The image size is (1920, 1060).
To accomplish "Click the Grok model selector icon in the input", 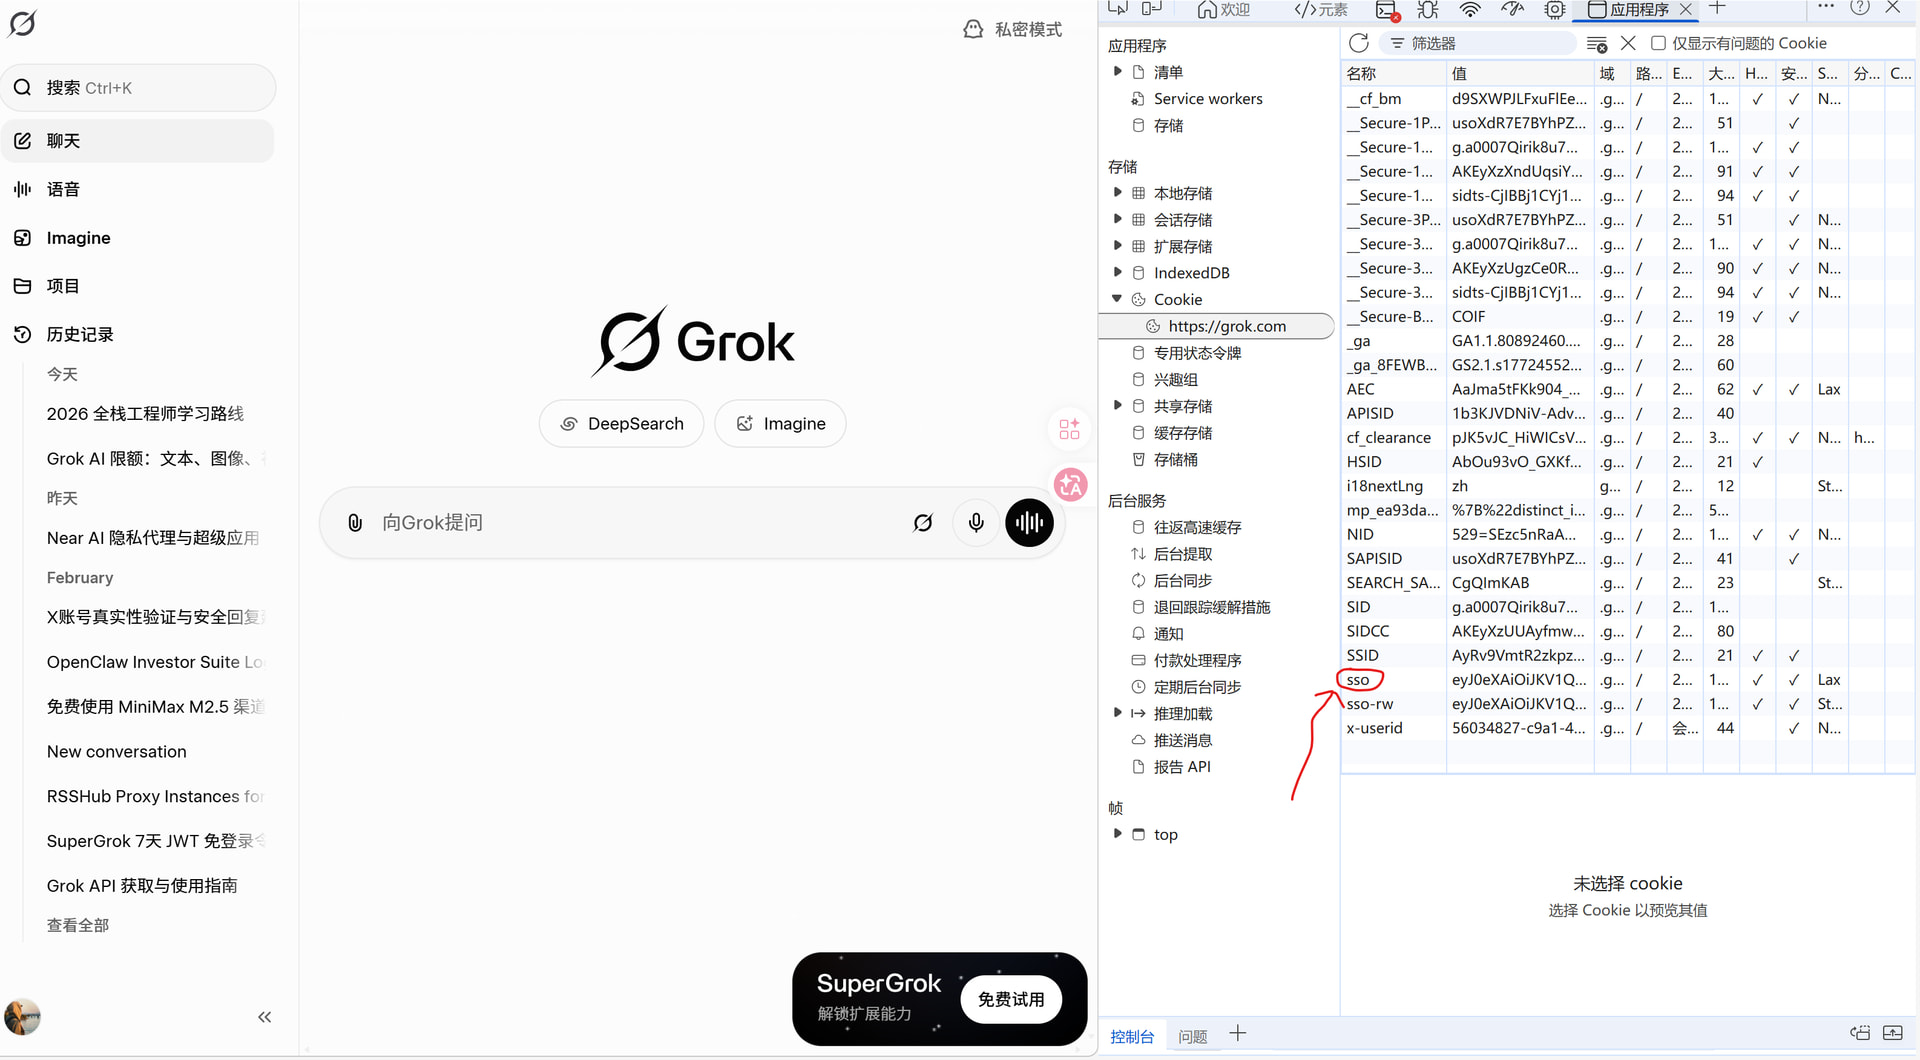I will point(923,523).
